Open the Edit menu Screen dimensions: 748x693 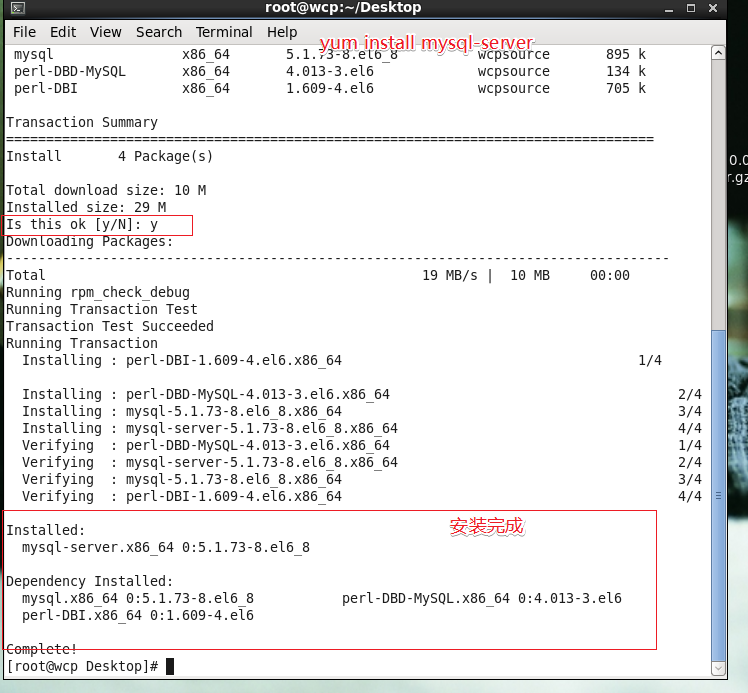coord(63,32)
